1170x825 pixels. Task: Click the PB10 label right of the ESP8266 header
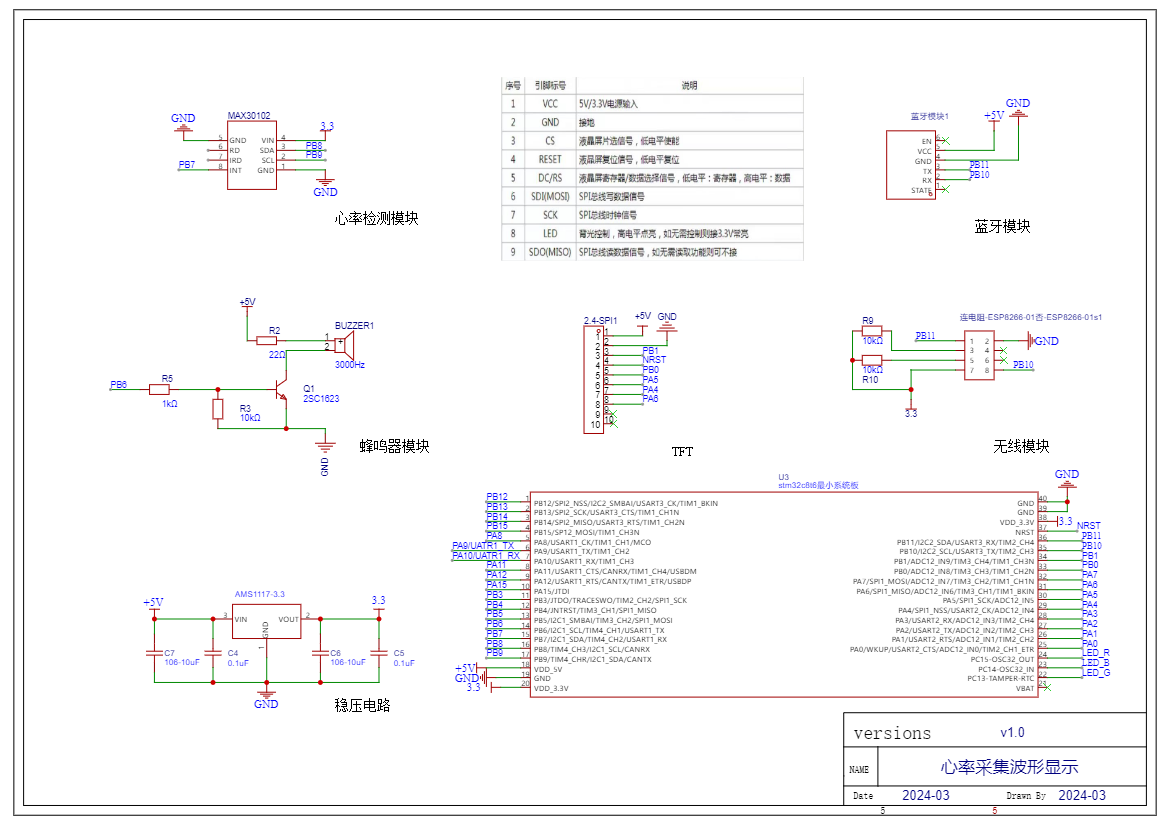click(1023, 365)
